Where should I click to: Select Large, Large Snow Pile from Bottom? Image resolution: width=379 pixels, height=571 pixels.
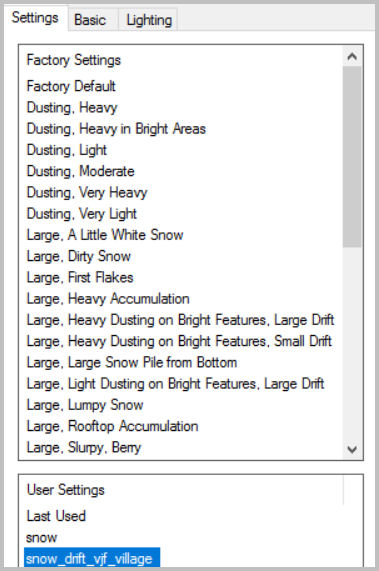[x=132, y=362]
